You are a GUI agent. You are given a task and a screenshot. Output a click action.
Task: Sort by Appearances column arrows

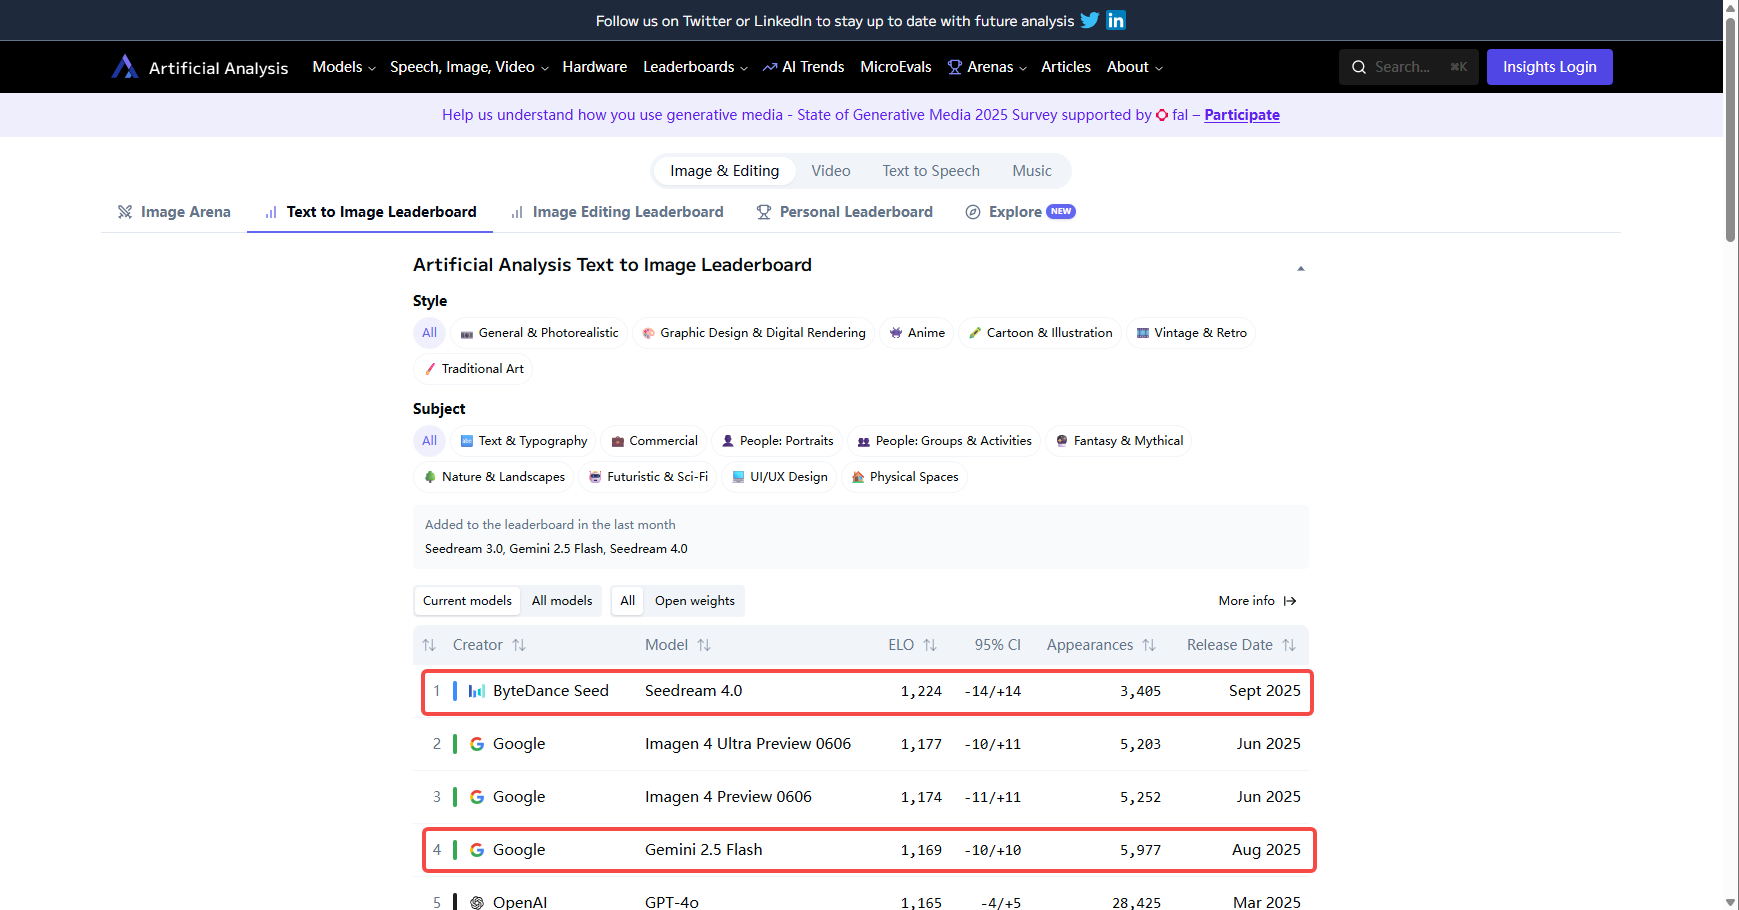click(x=1149, y=645)
